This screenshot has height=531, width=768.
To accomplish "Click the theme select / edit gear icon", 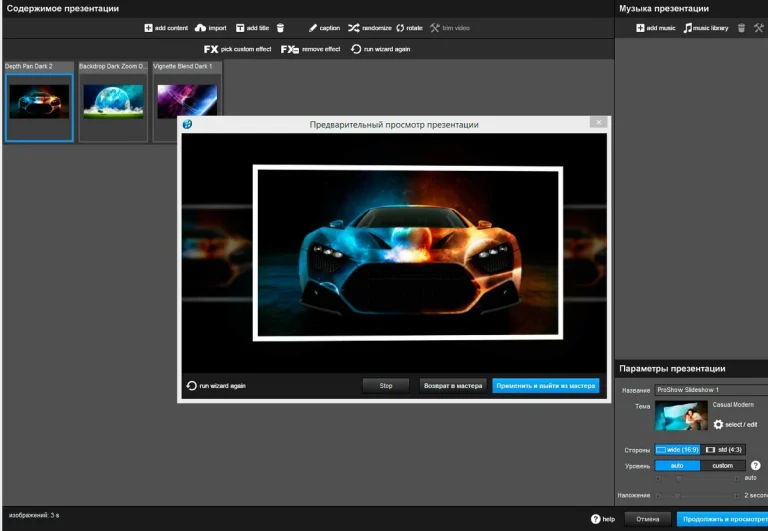I will [x=718, y=424].
